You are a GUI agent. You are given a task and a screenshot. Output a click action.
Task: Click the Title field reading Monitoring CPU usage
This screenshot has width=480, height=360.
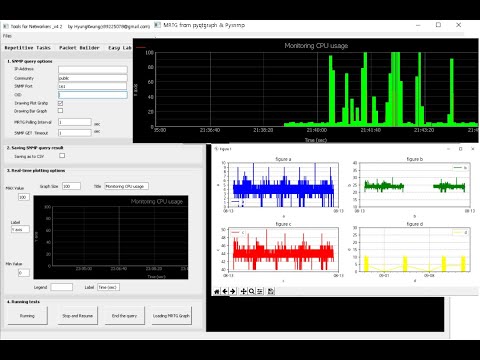[127, 186]
